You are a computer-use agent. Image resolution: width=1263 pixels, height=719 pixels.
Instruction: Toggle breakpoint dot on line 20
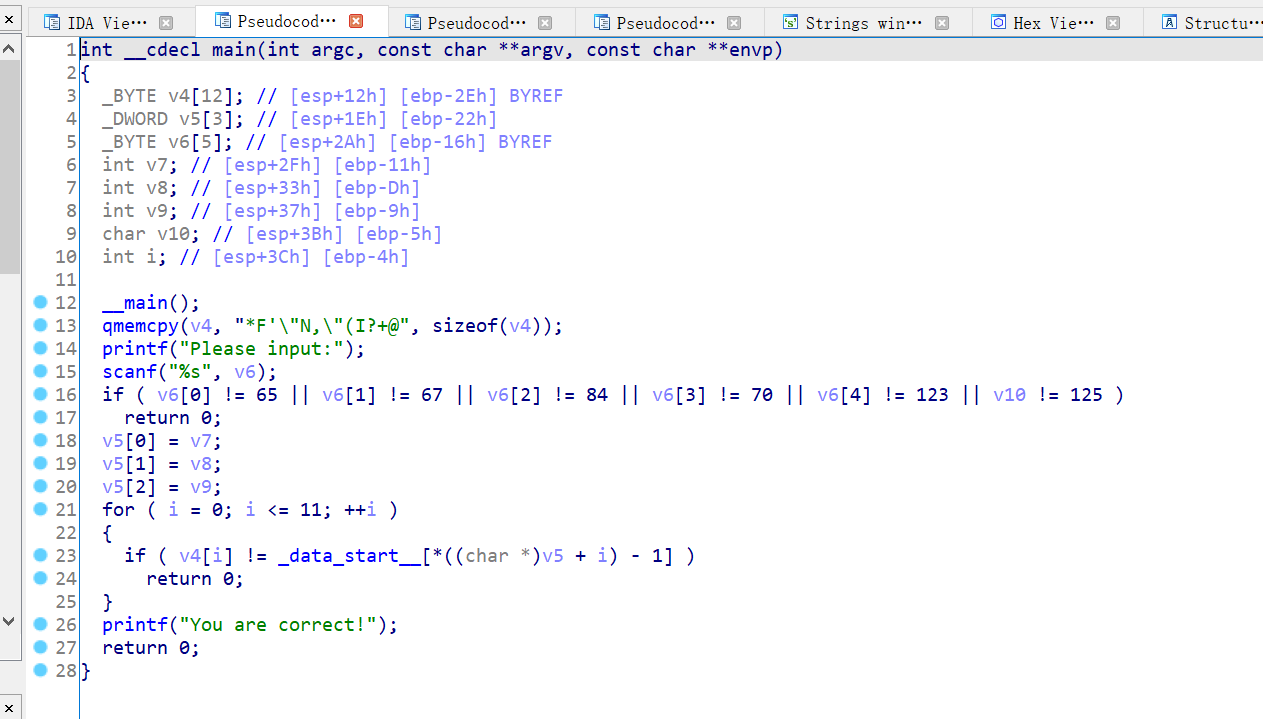click(x=40, y=486)
